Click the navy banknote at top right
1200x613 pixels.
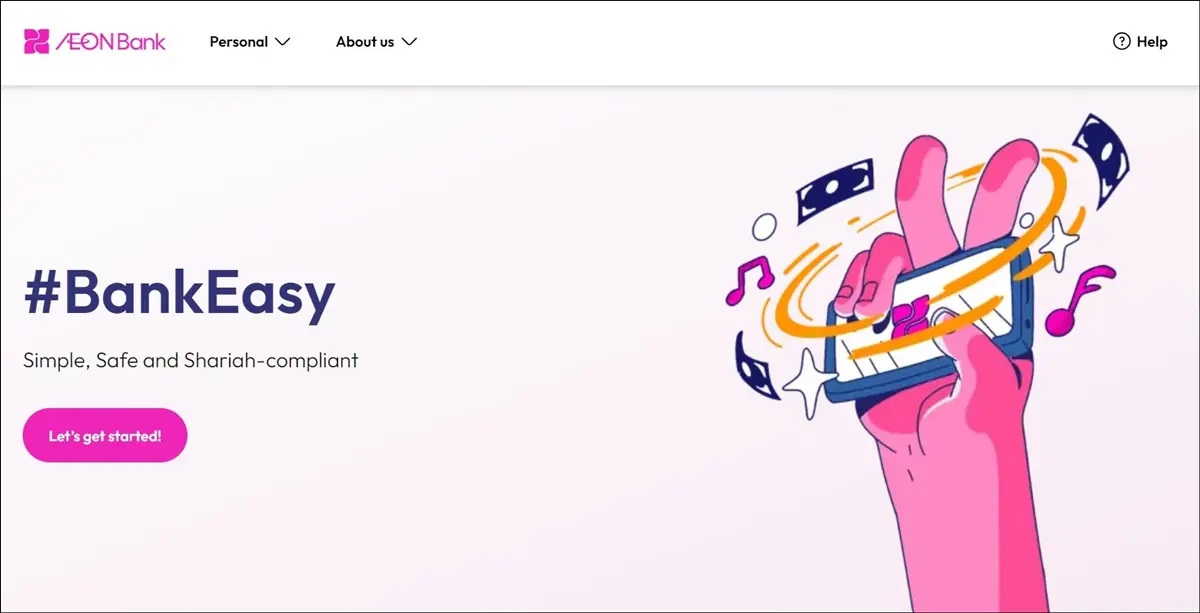tap(1102, 159)
